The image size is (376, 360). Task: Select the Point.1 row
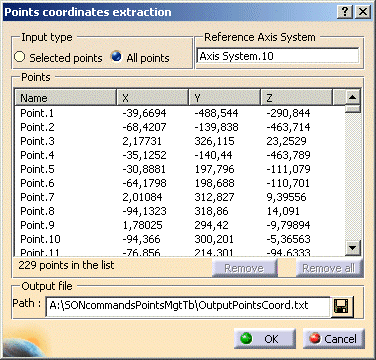[180, 113]
